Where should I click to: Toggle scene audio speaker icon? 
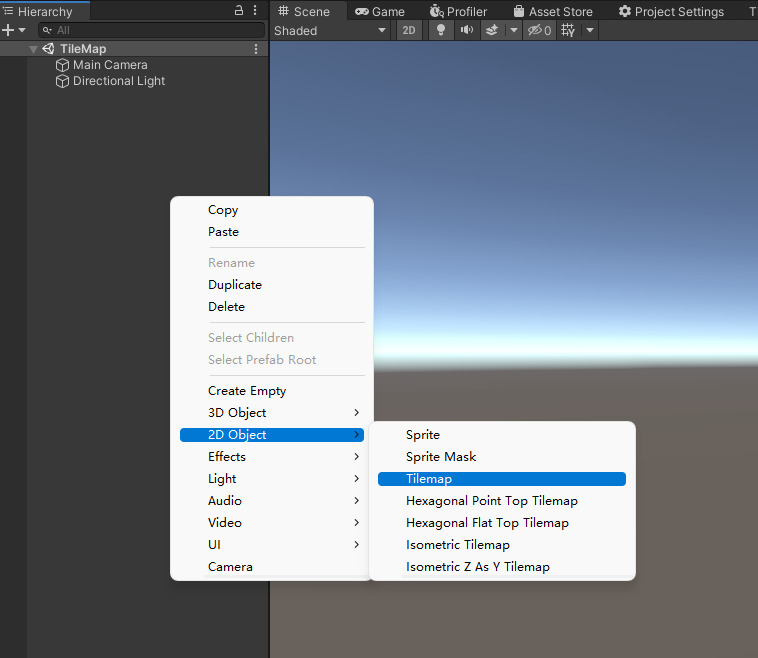[x=466, y=30]
